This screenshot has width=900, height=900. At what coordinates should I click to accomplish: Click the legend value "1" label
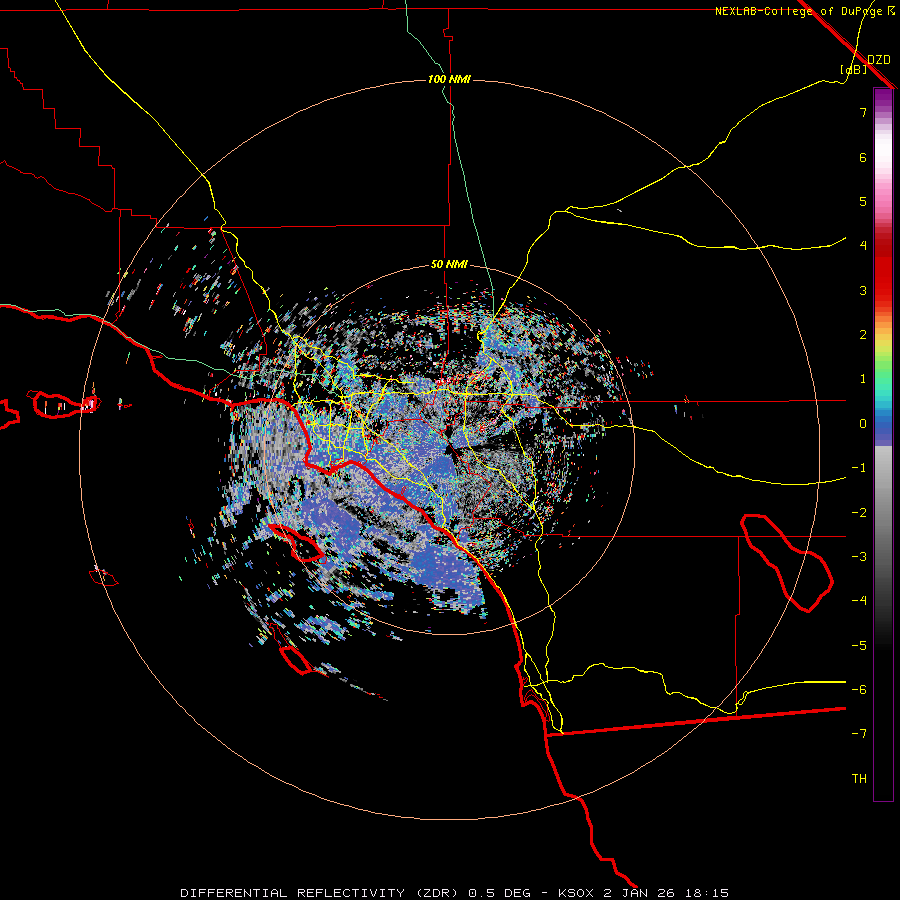coord(863,378)
